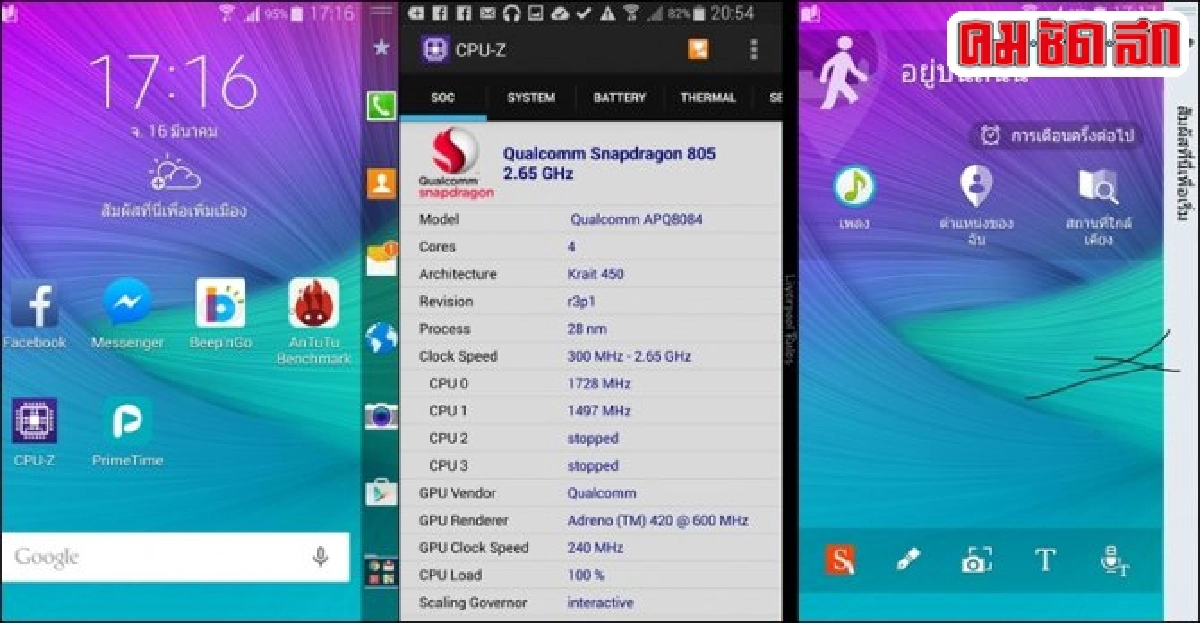
Task: Tap the Google voice search microphone
Action: (x=320, y=557)
